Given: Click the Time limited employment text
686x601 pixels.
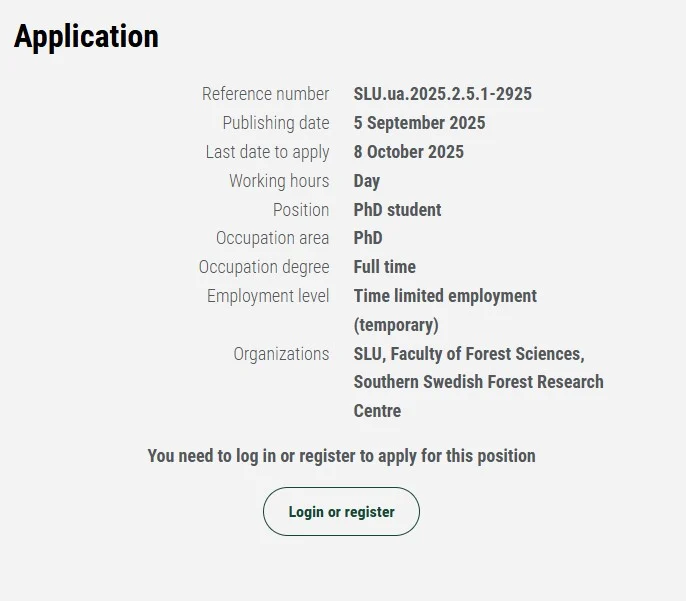Looking at the screenshot, I should pos(445,296).
